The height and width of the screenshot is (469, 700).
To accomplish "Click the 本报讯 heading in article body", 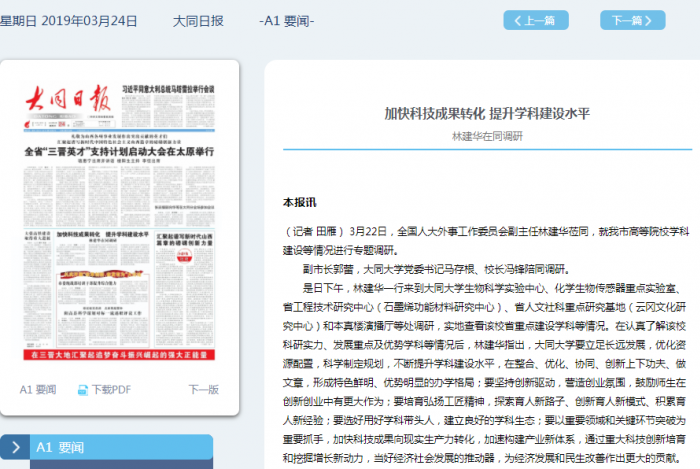I will tap(299, 202).
